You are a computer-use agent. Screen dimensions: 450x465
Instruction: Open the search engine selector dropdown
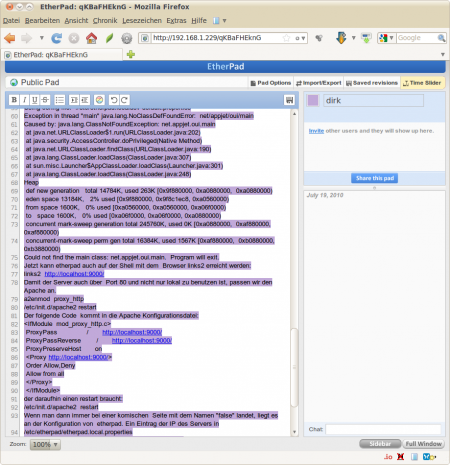click(386, 38)
